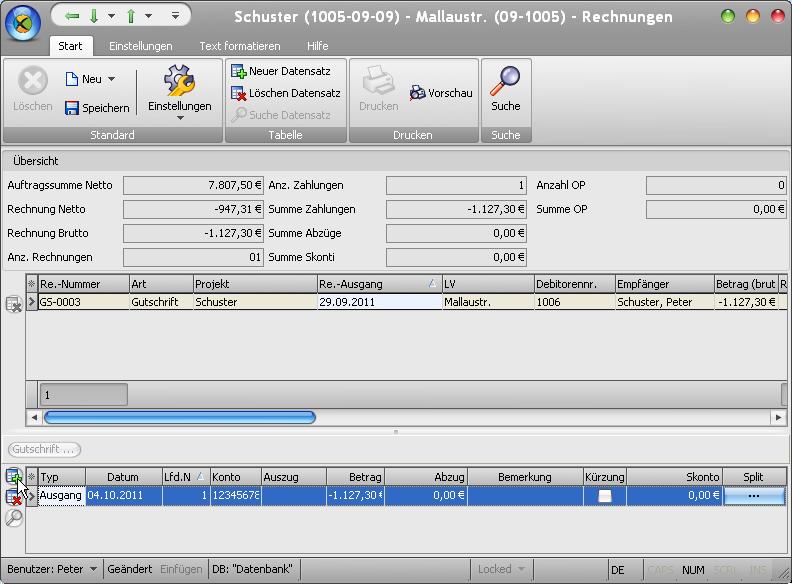Open dropdown next to the down arrow
This screenshot has width=792, height=584.
pyautogui.click(x=112, y=16)
